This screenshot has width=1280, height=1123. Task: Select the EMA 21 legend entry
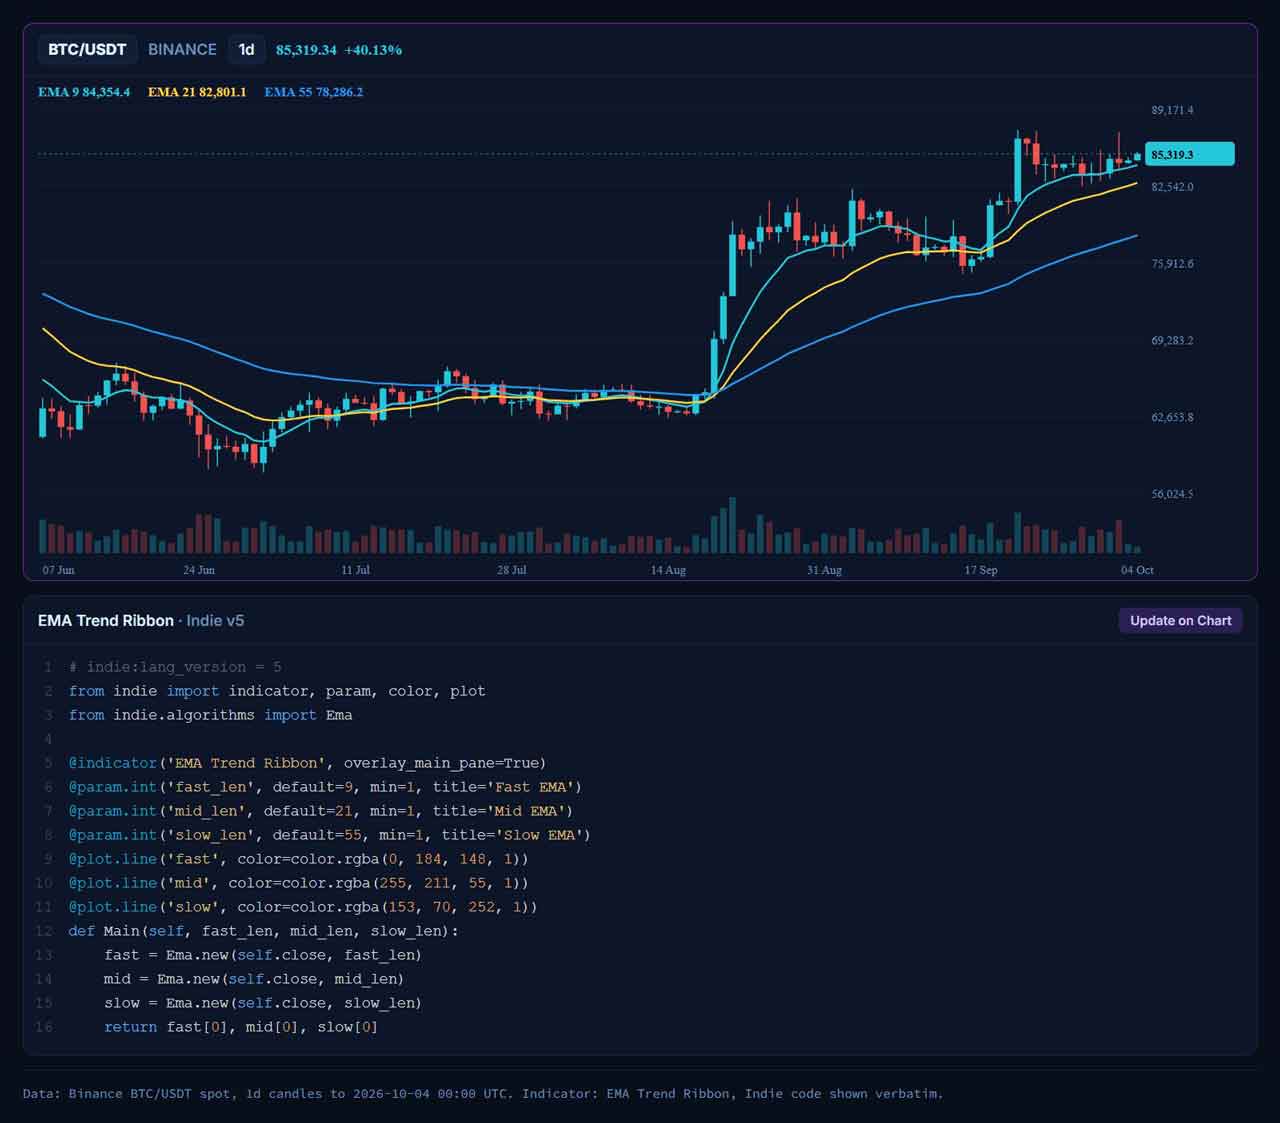click(x=197, y=92)
